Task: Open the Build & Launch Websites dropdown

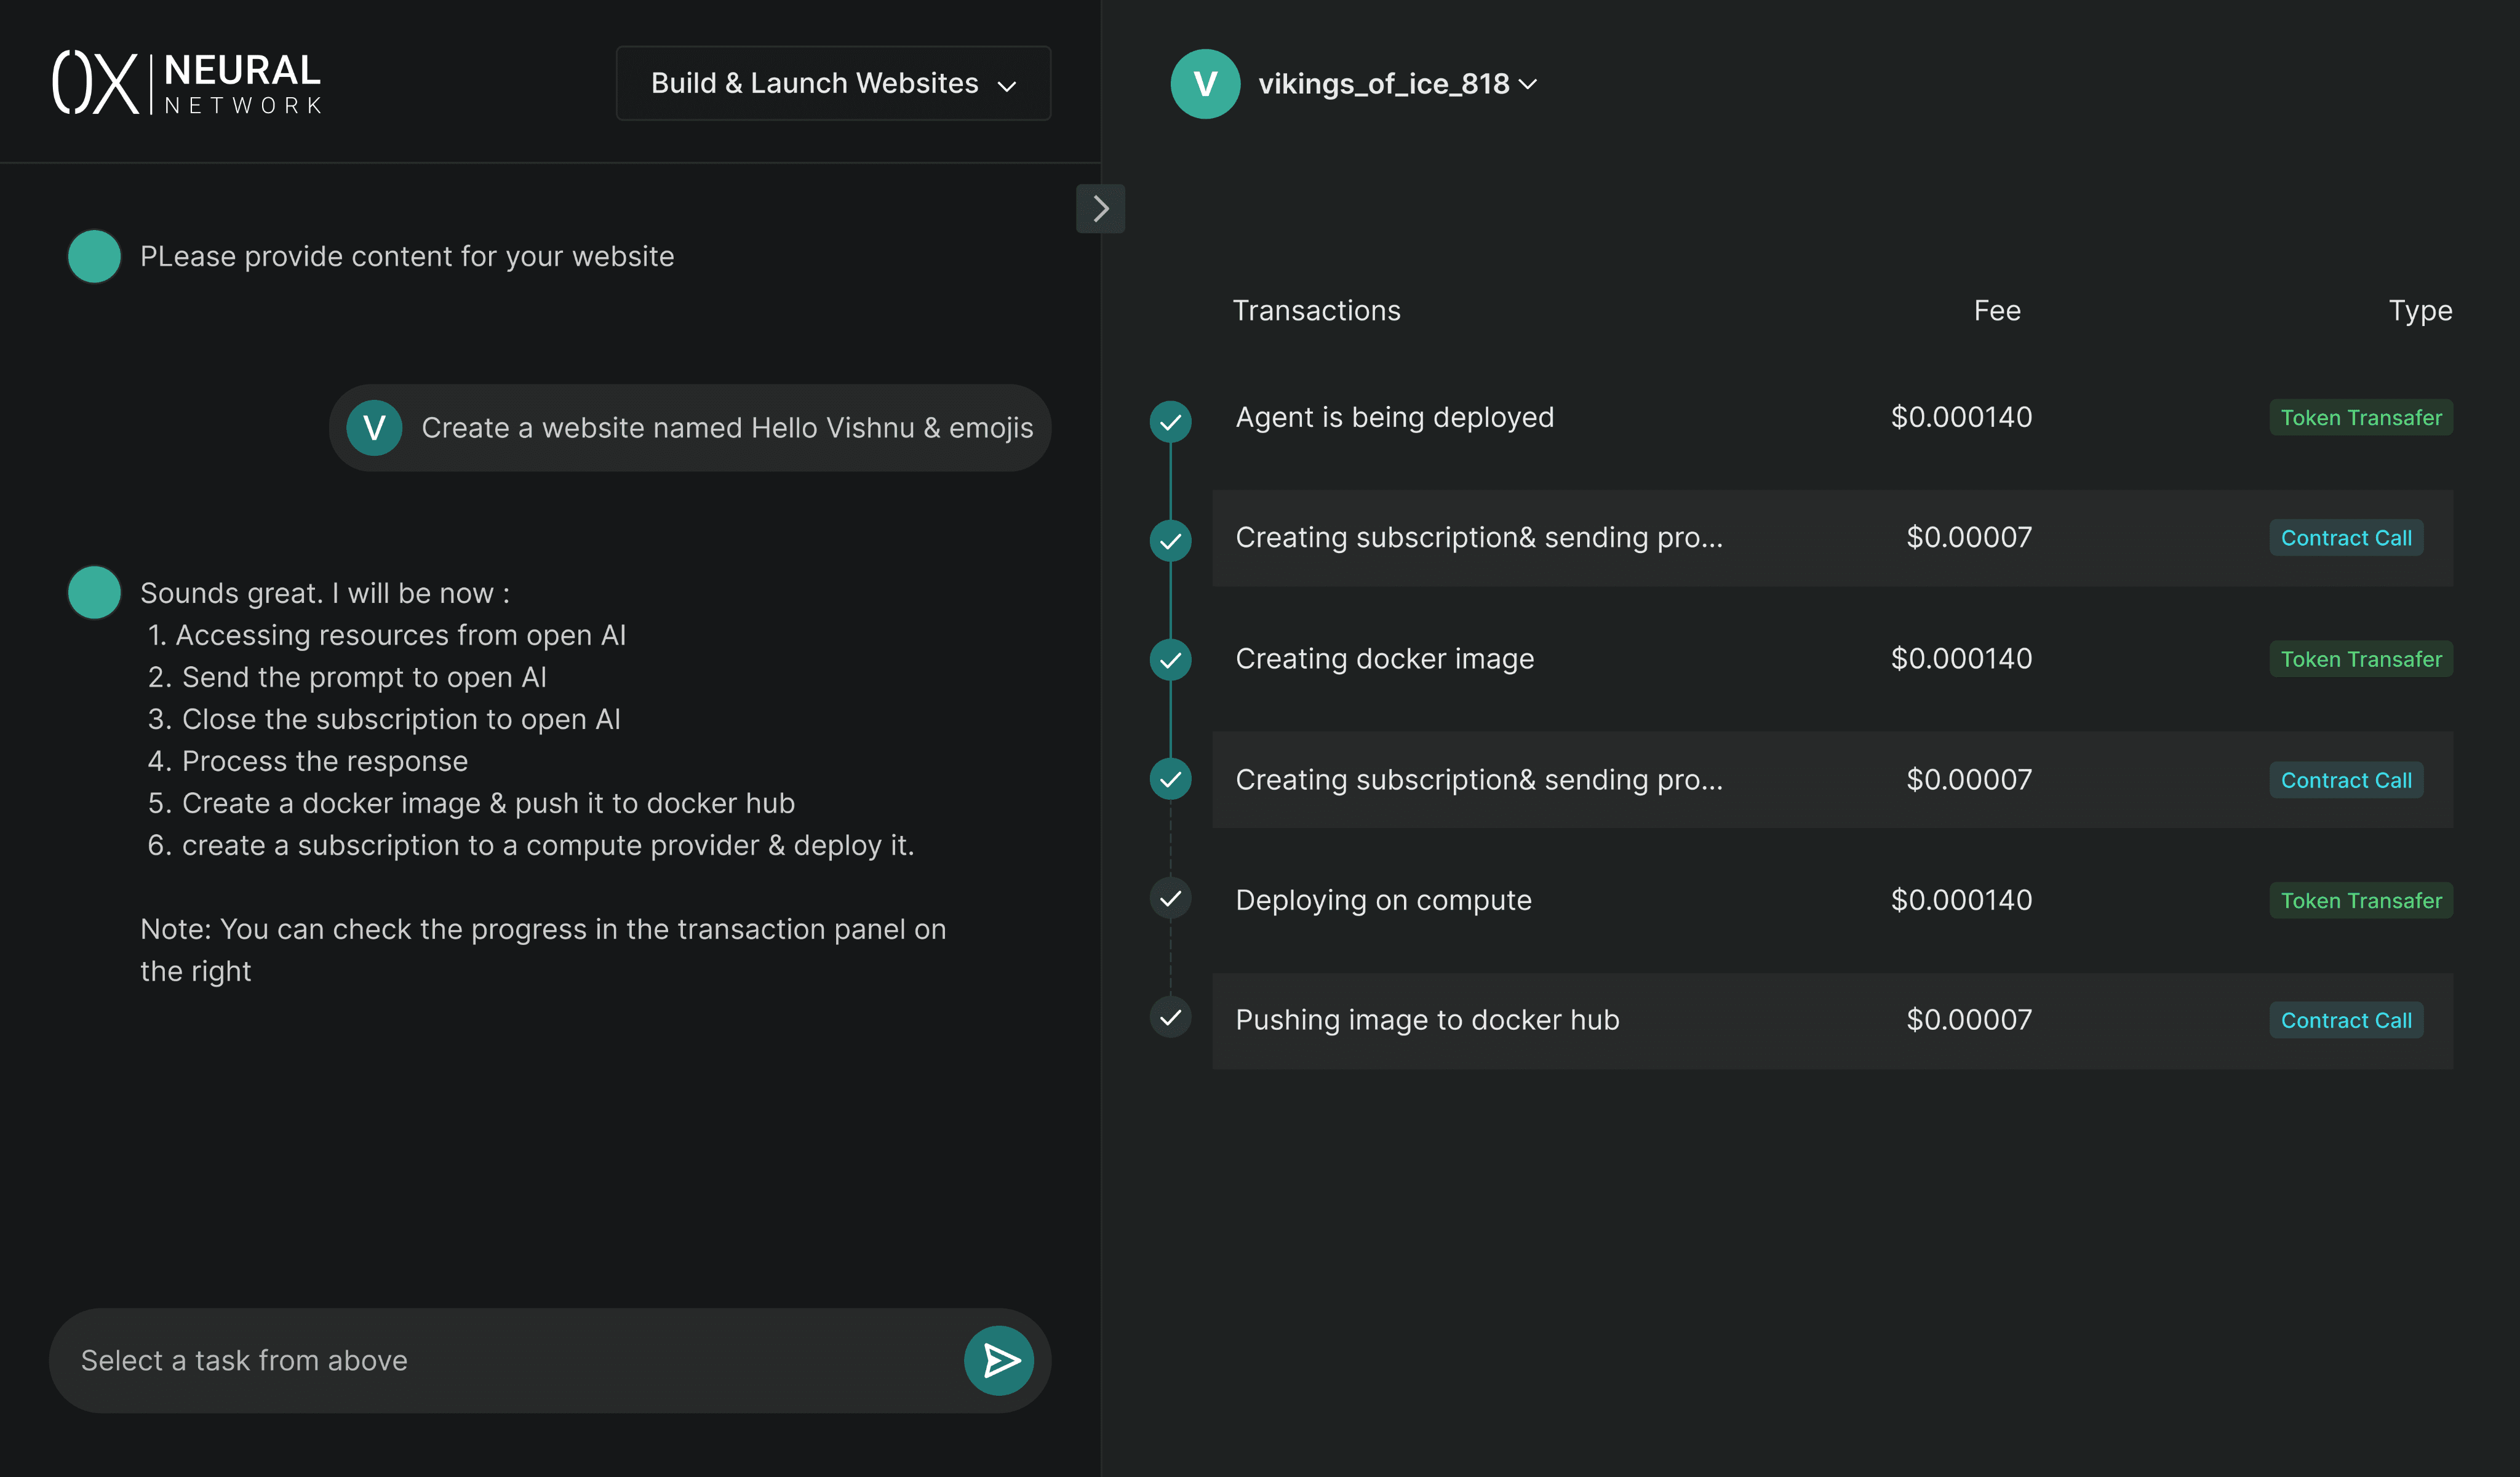Action: click(832, 83)
